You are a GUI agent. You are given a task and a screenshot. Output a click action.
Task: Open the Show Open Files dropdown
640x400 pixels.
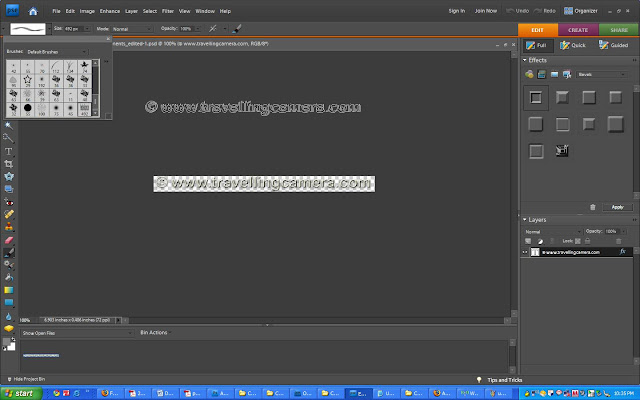[x=77, y=333]
